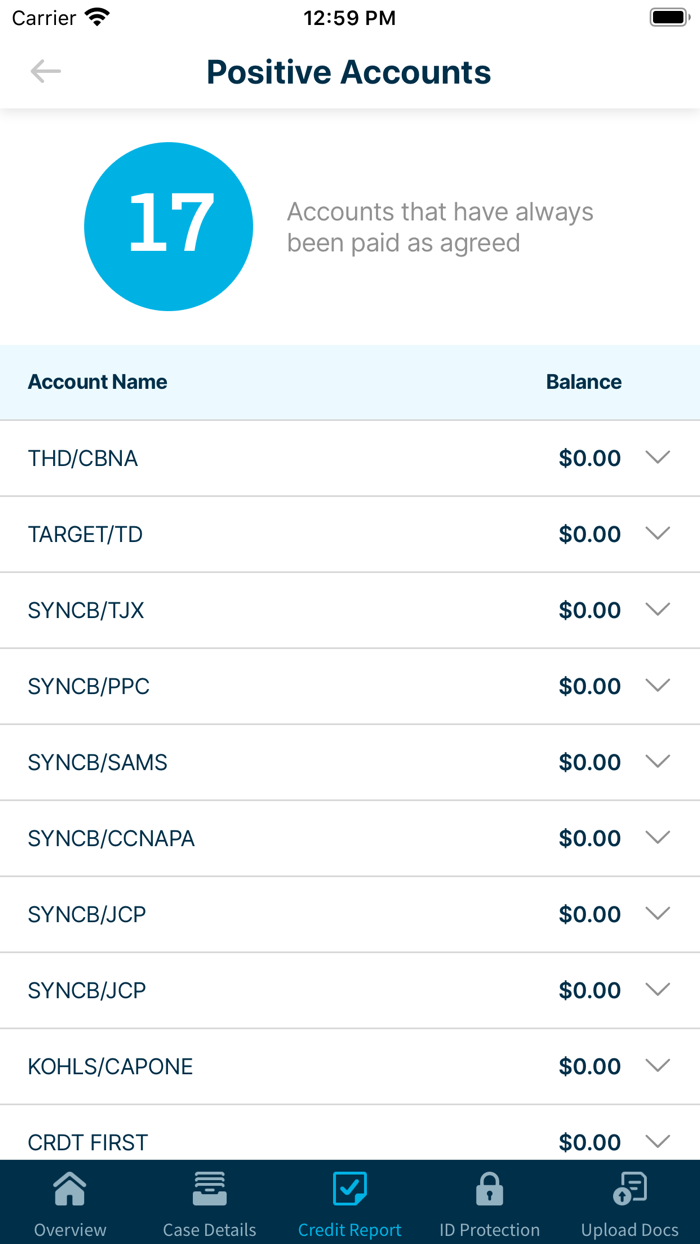Tap the Case Details drawer icon
The image size is (700, 1244).
tap(210, 1189)
